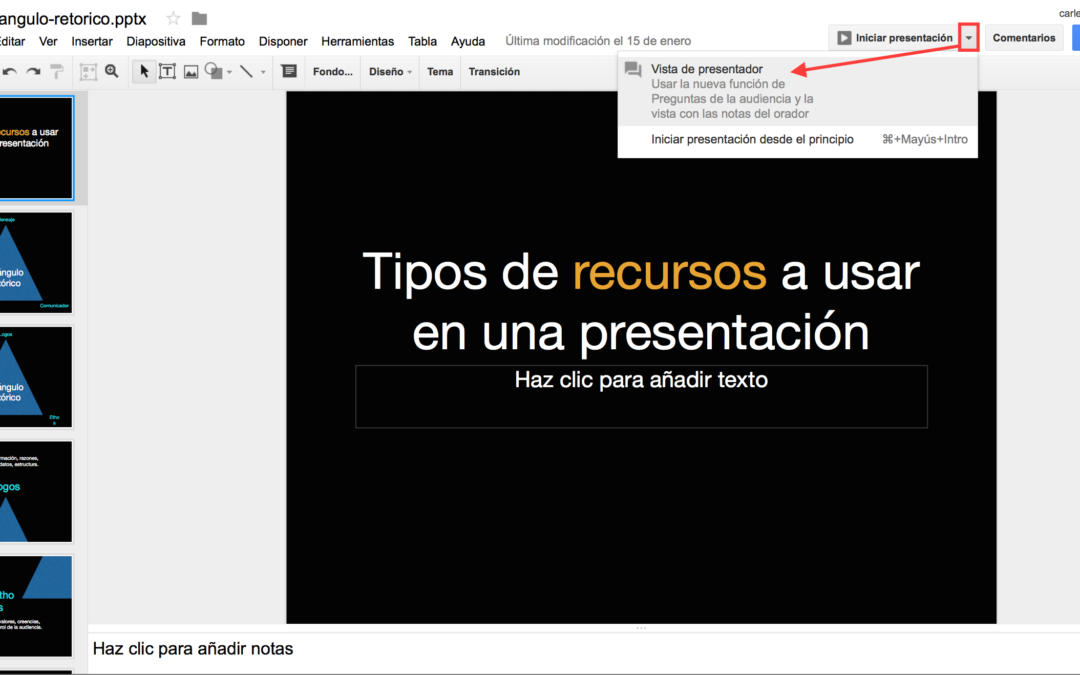Viewport: 1080px width, 675px height.
Task: Click the Fondo... button
Action: (333, 72)
